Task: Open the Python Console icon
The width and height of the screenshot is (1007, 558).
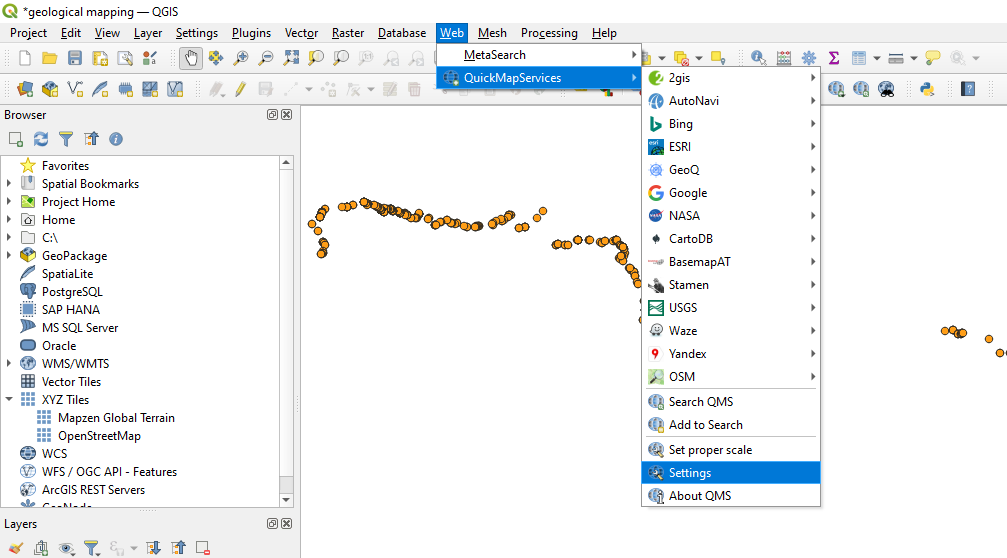Action: click(927, 89)
